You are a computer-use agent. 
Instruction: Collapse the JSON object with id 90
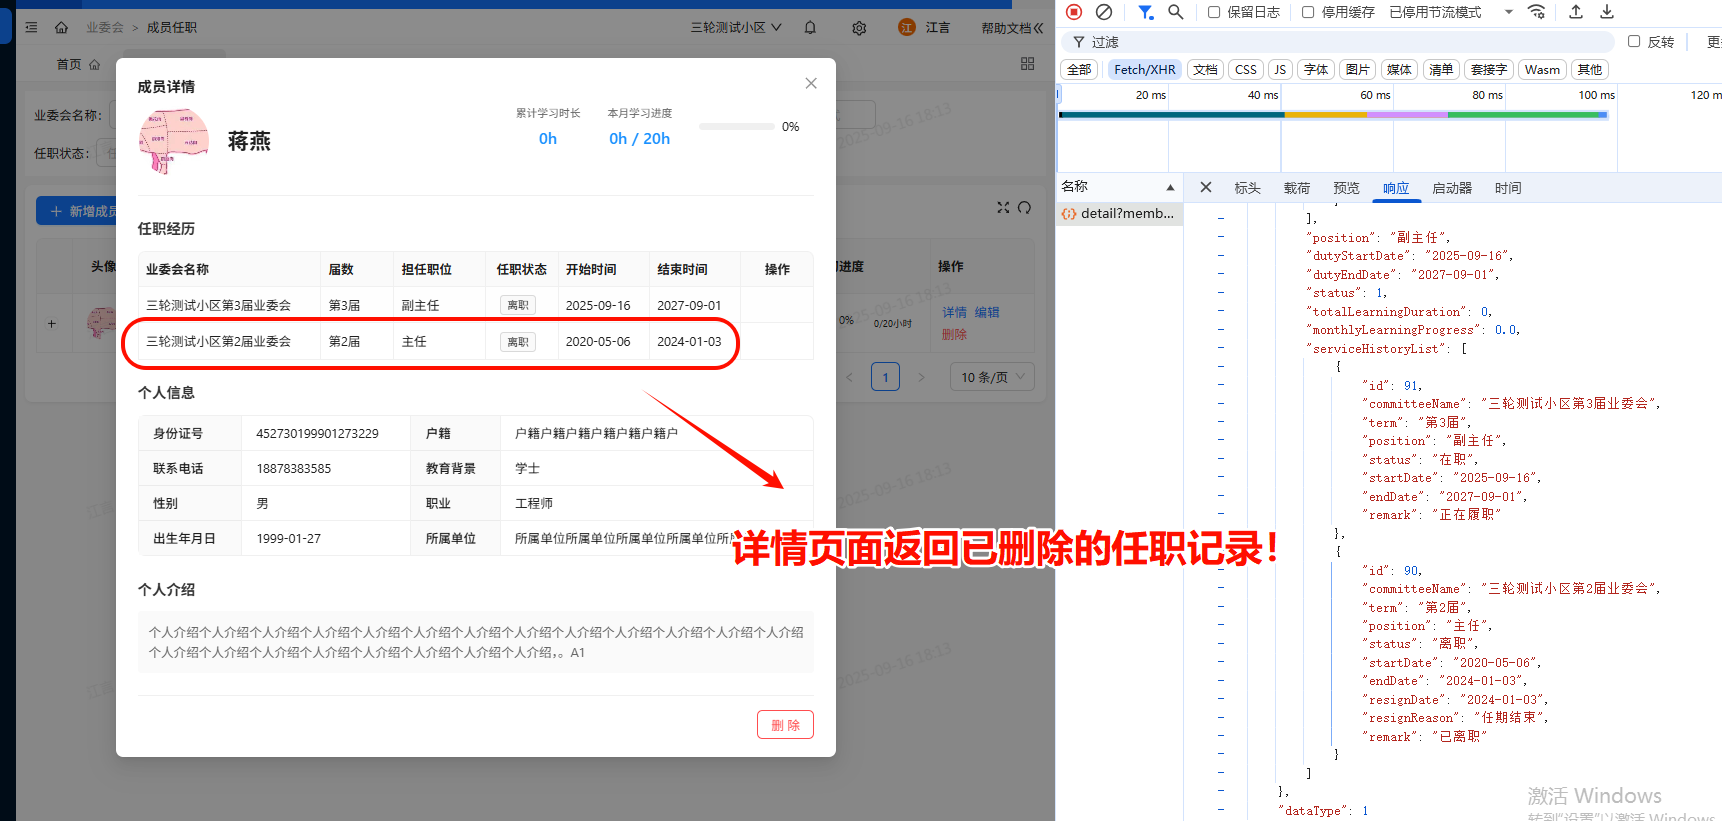[x=1221, y=551]
